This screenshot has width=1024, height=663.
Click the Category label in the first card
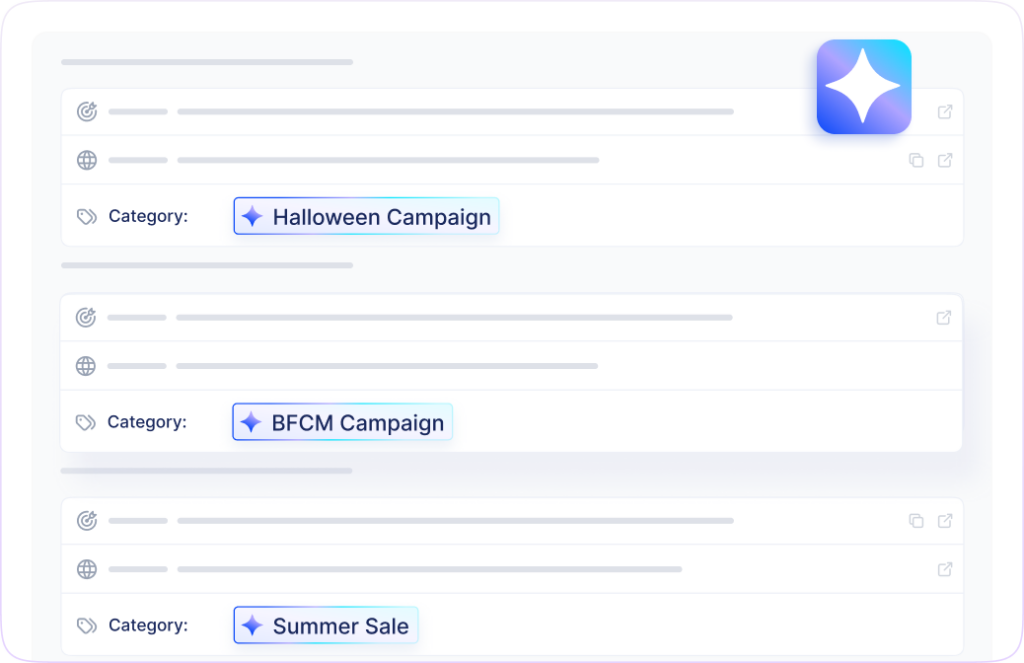[x=148, y=216]
